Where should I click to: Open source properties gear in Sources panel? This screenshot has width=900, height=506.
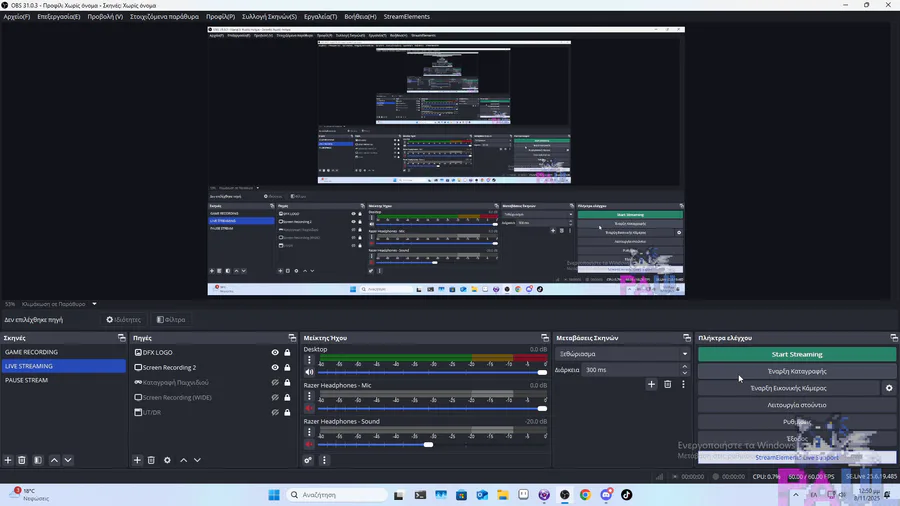tap(167, 460)
